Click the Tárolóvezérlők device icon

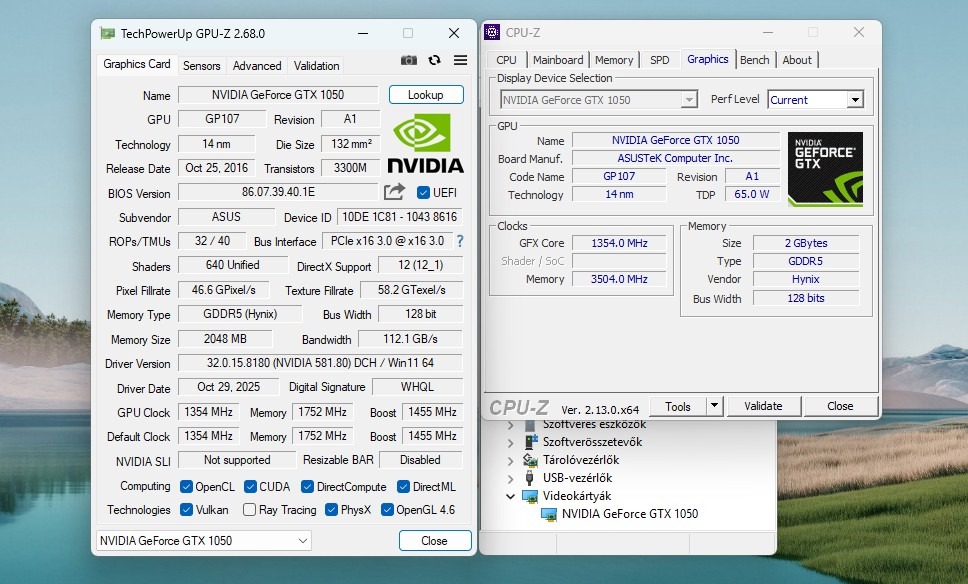(x=530, y=460)
